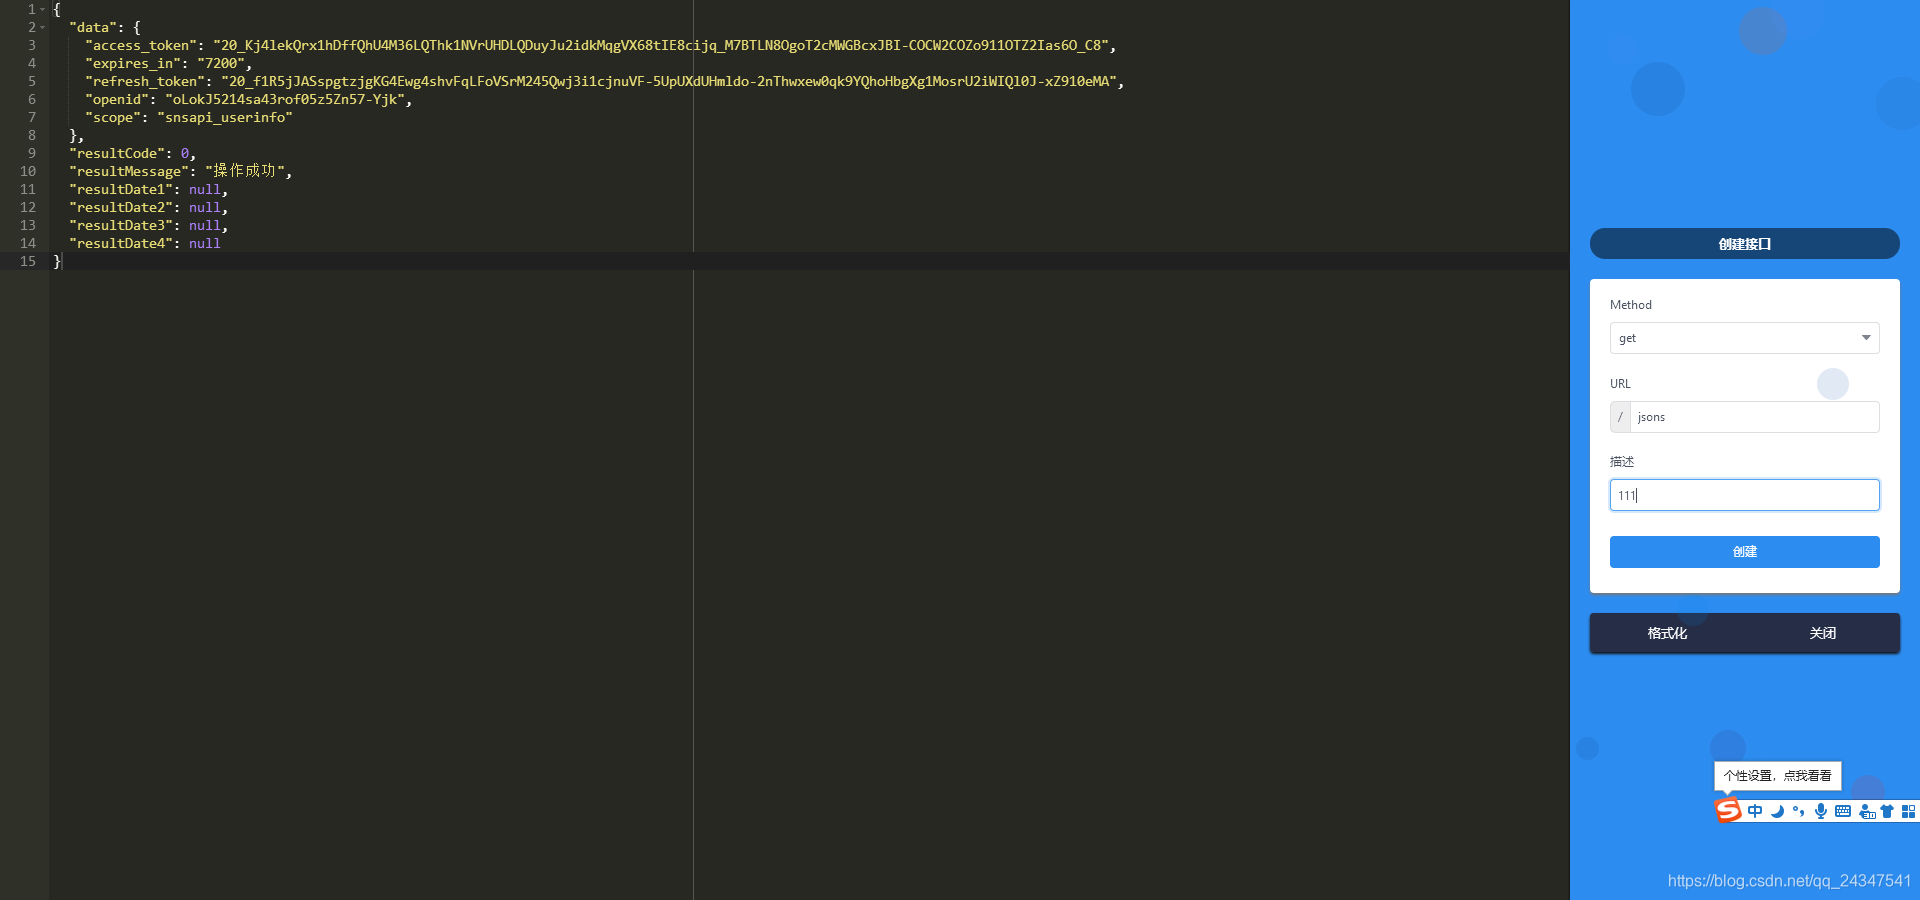This screenshot has width=1920, height=900.
Task: Click the Sogou input method logo
Action: (x=1728, y=810)
